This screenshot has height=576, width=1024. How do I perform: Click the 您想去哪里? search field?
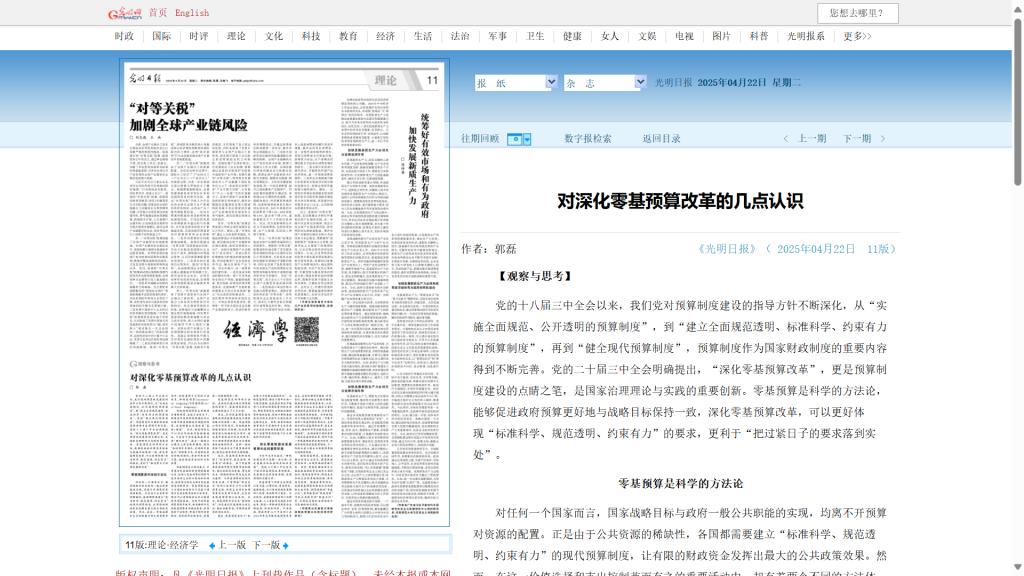[x=857, y=13]
